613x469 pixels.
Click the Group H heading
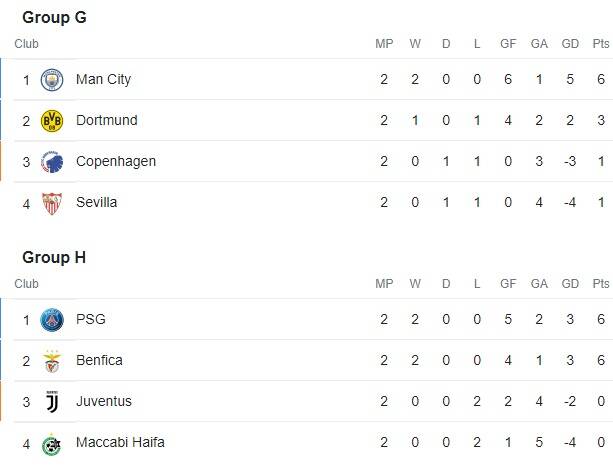tap(54, 258)
